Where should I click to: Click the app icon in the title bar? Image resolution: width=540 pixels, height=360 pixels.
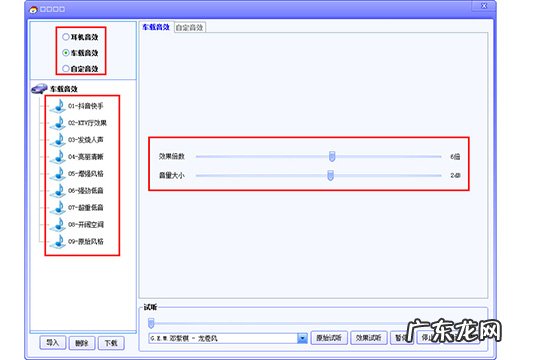tap(33, 9)
